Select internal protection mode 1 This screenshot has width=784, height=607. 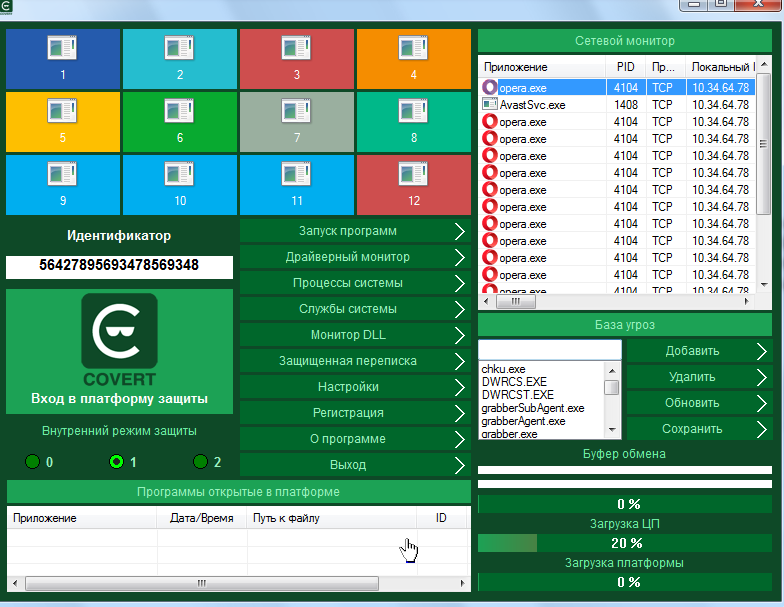click(116, 462)
